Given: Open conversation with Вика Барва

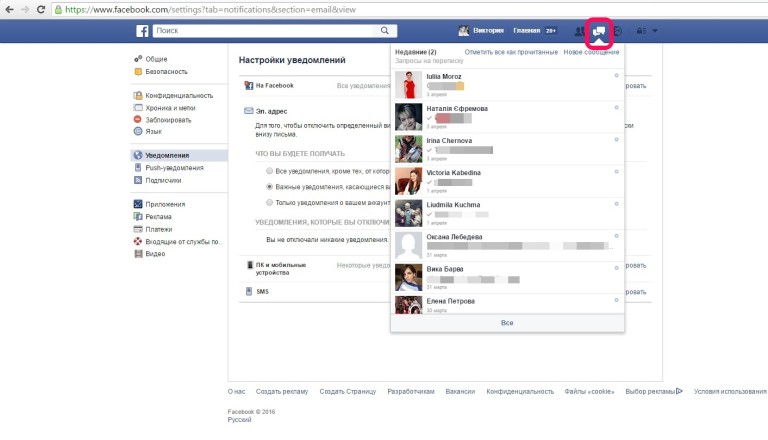Looking at the screenshot, I should (x=507, y=277).
